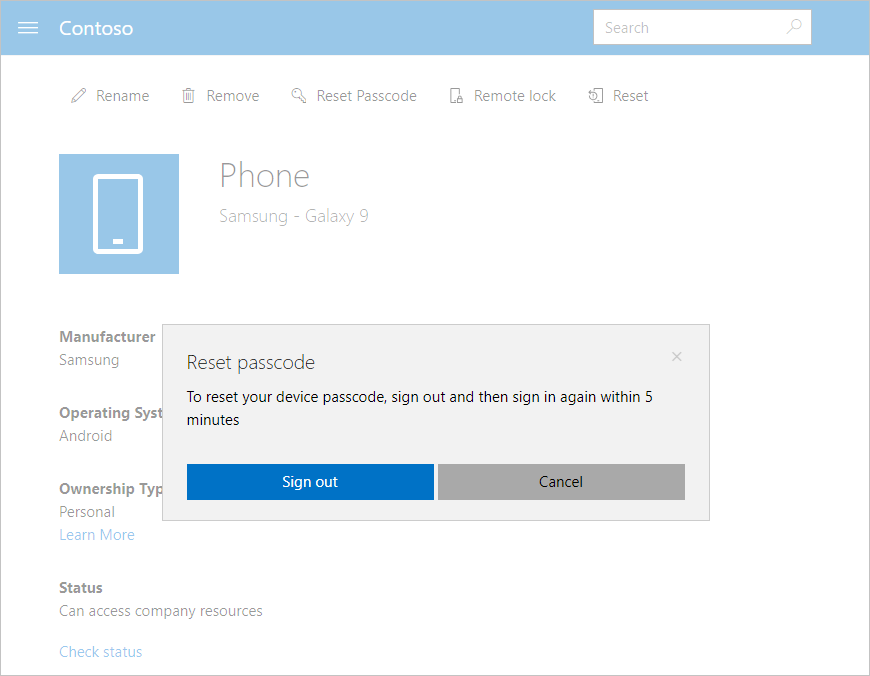Click the Check status link
Viewport: 870px width, 676px height.
tap(100, 651)
